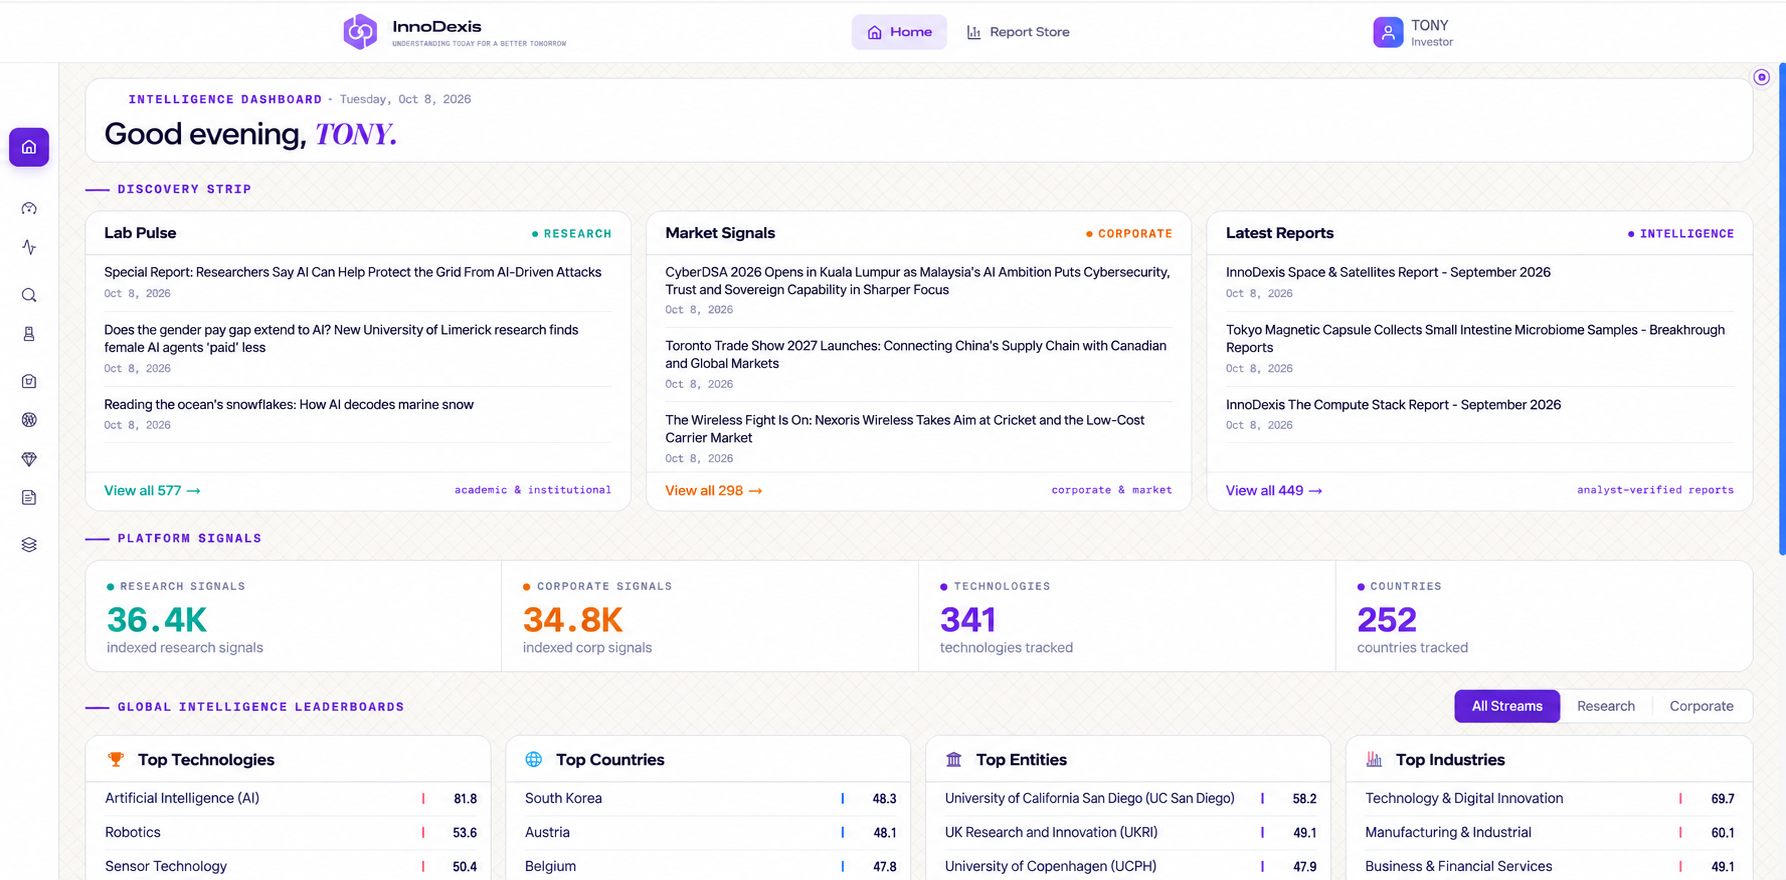Select the pulse activity icon in sidebar
Image resolution: width=1786 pixels, height=880 pixels.
tap(29, 247)
